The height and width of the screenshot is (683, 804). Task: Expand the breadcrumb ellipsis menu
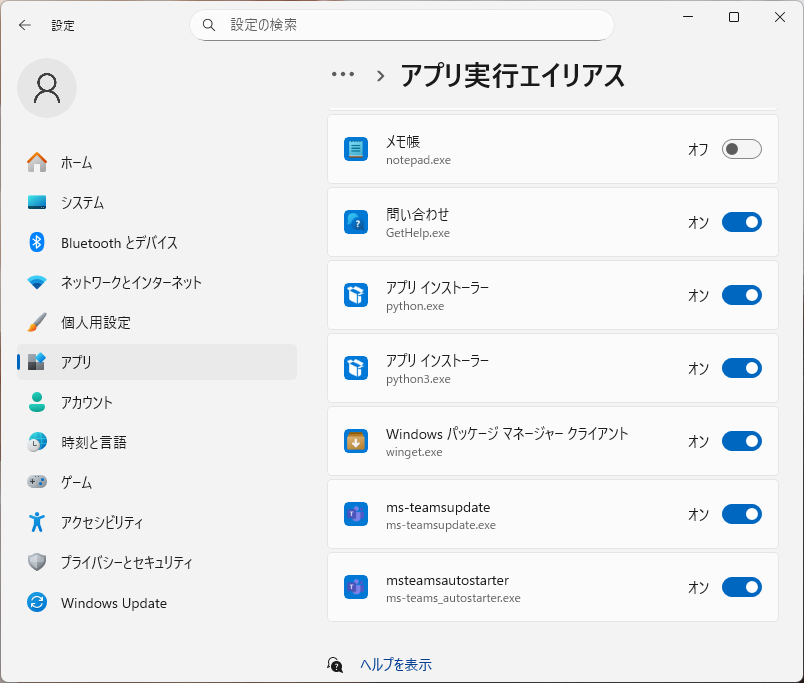point(343,75)
